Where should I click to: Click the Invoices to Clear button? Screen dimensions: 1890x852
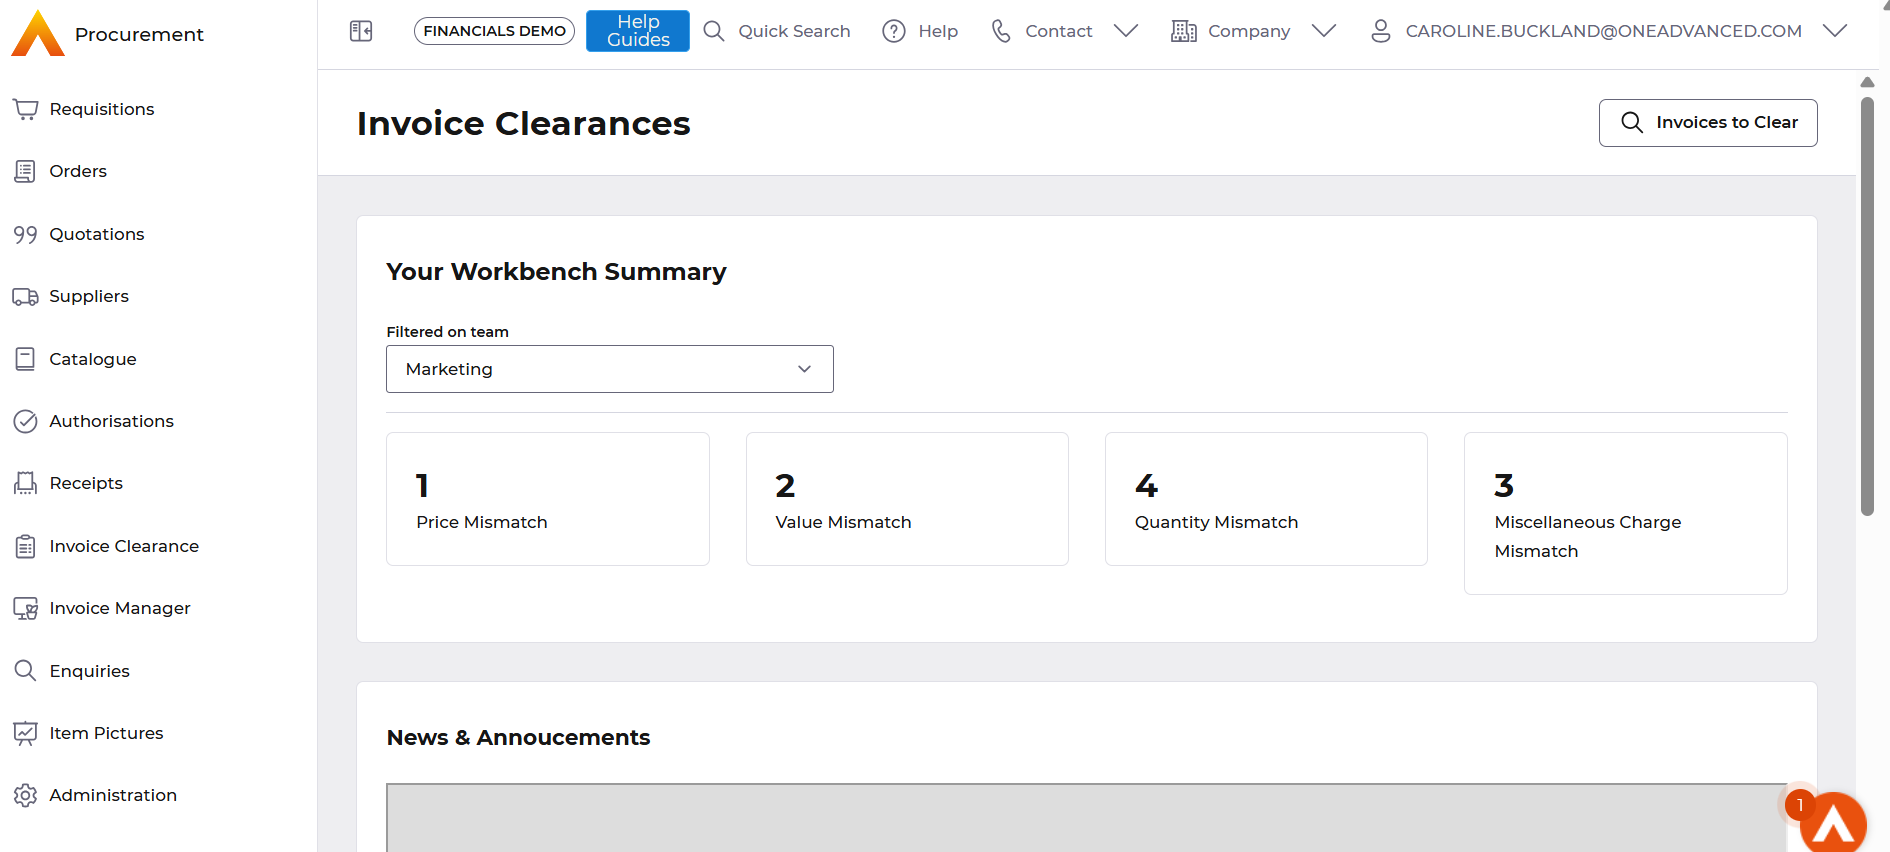[x=1708, y=123]
